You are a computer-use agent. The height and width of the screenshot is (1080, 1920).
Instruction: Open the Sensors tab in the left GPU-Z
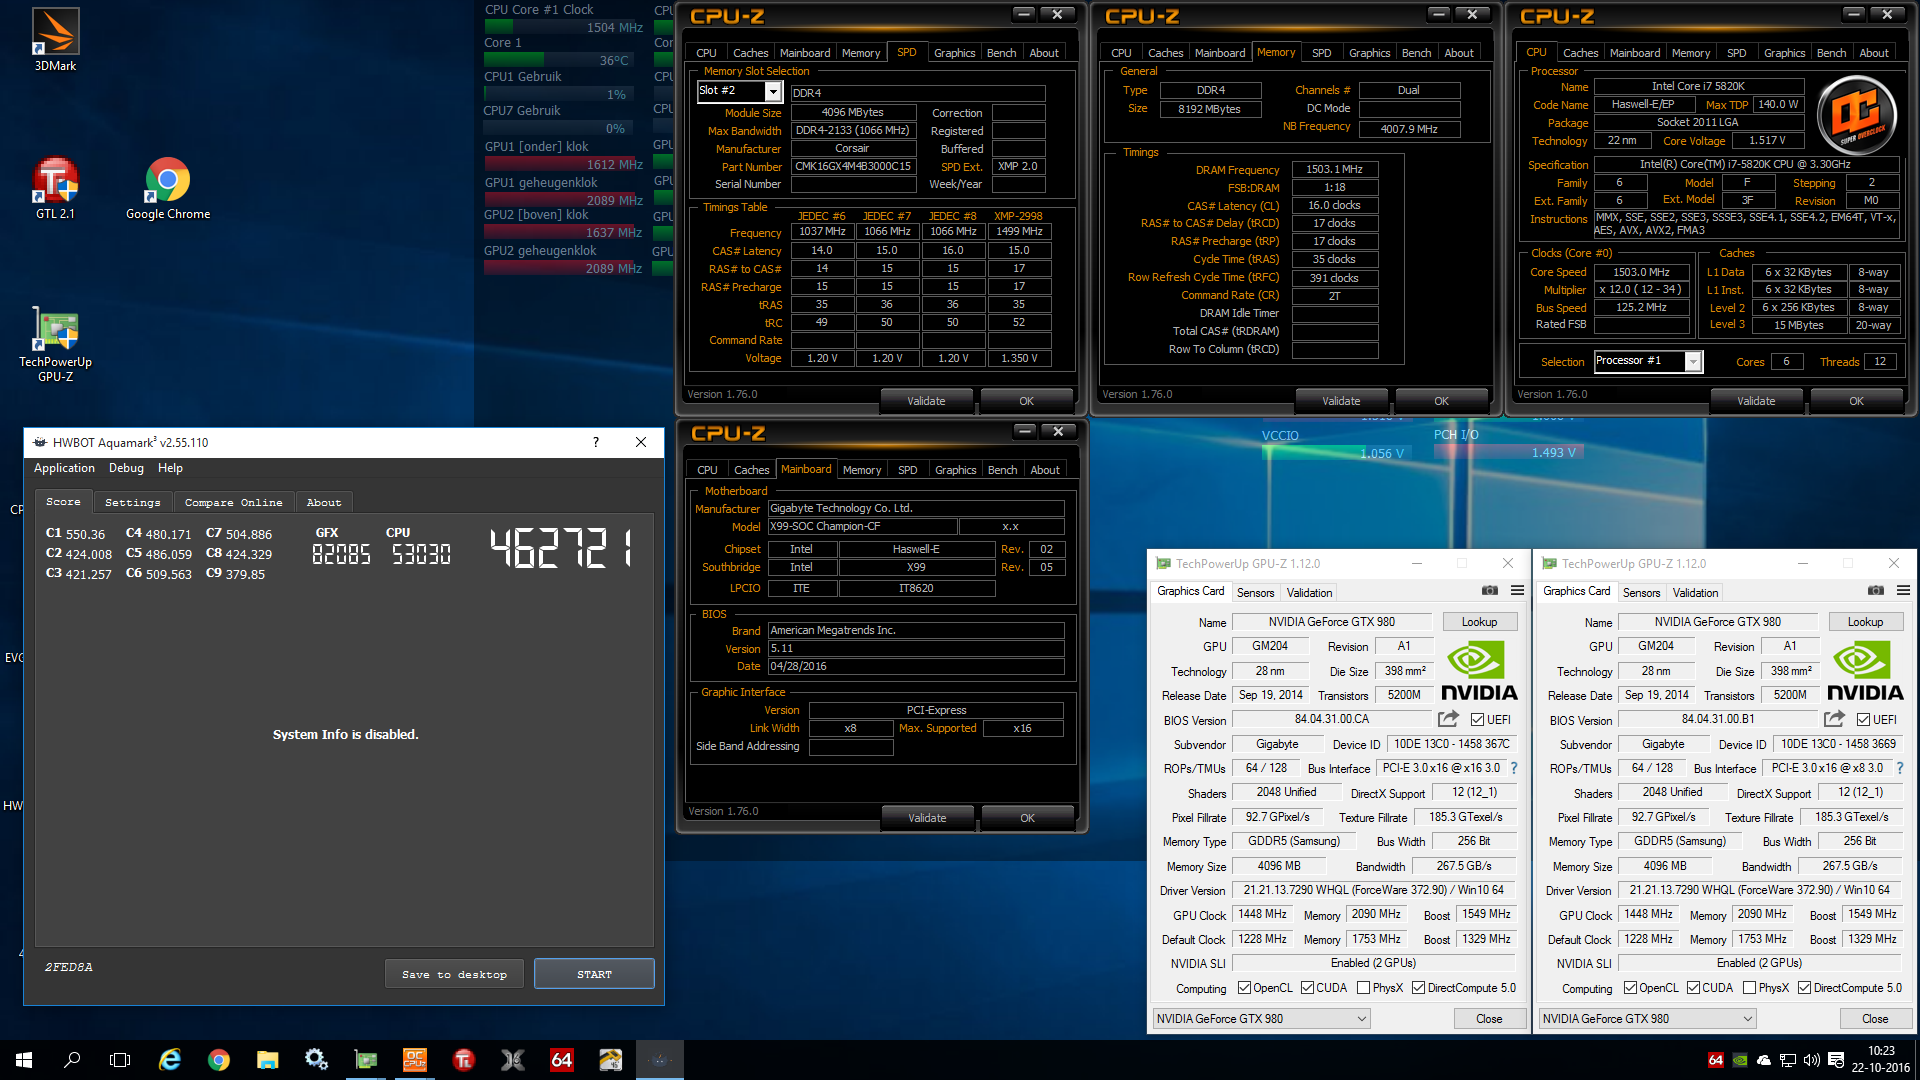click(1255, 592)
